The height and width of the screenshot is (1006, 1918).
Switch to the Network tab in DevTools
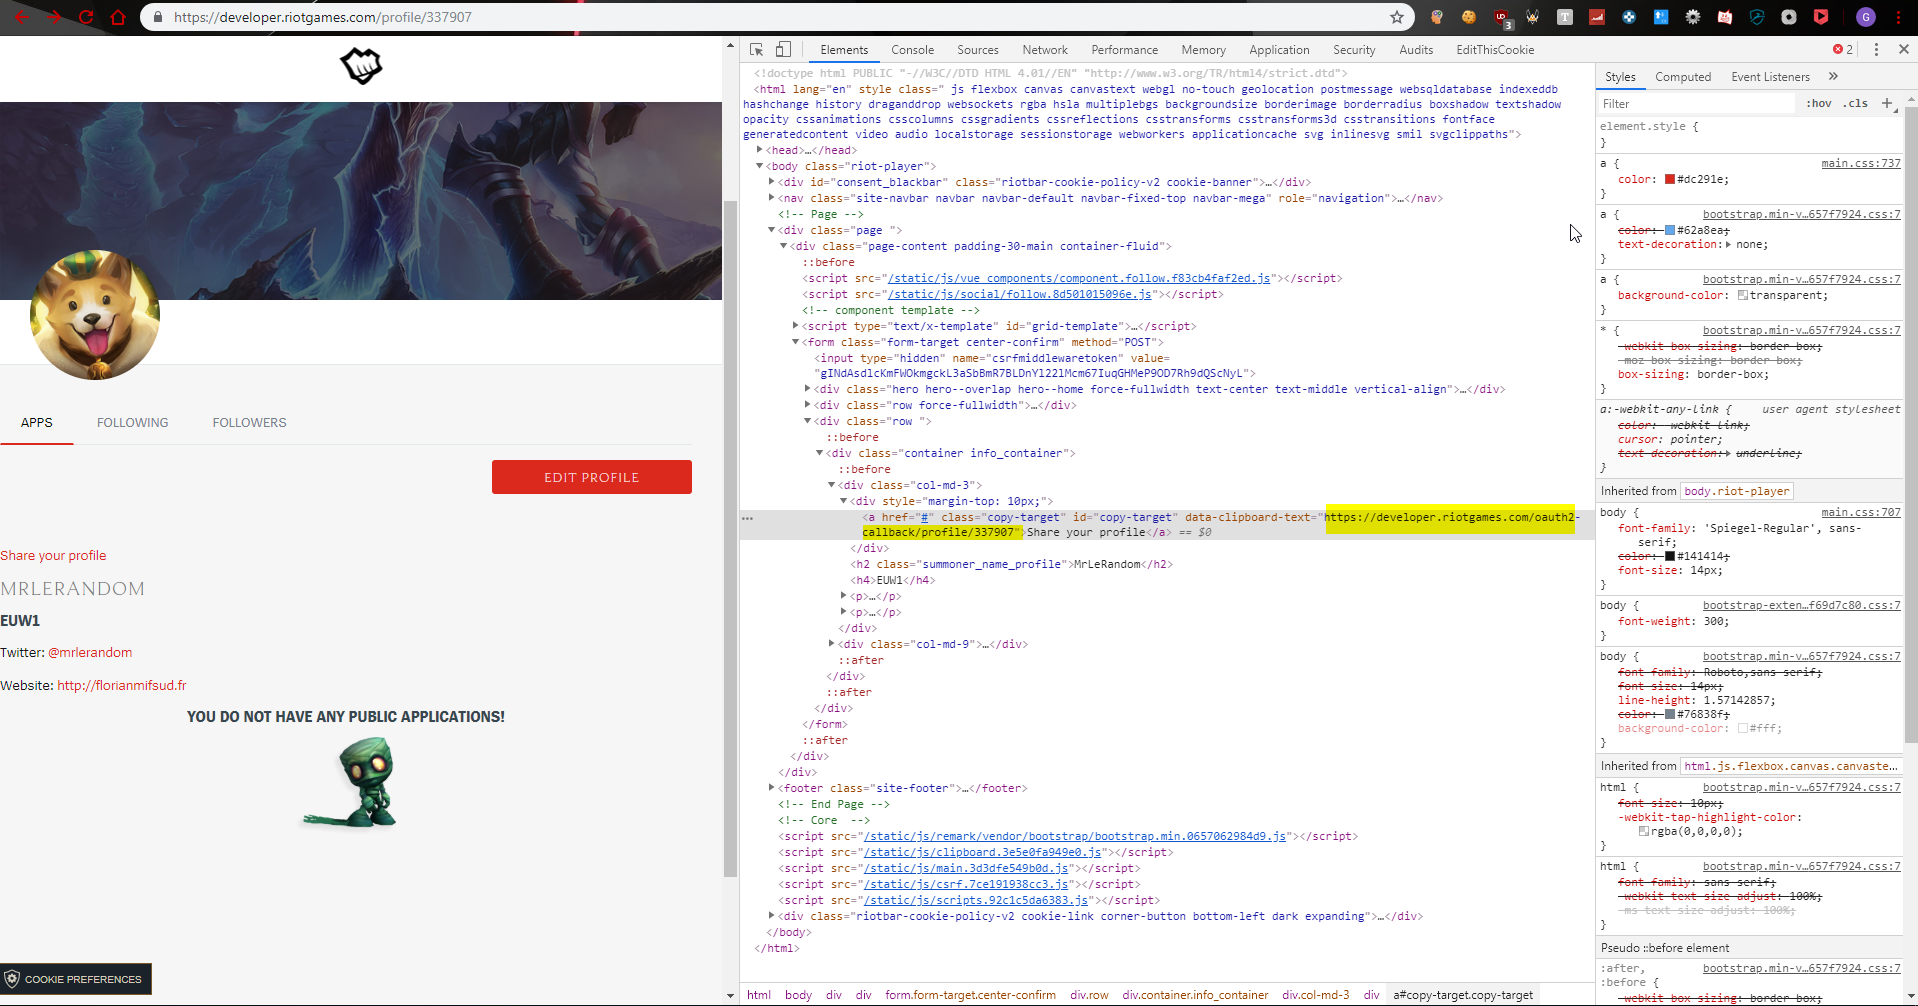click(1044, 49)
